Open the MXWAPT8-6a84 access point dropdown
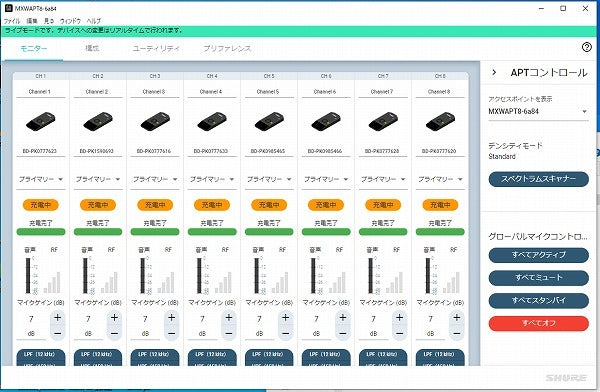 tap(538, 111)
